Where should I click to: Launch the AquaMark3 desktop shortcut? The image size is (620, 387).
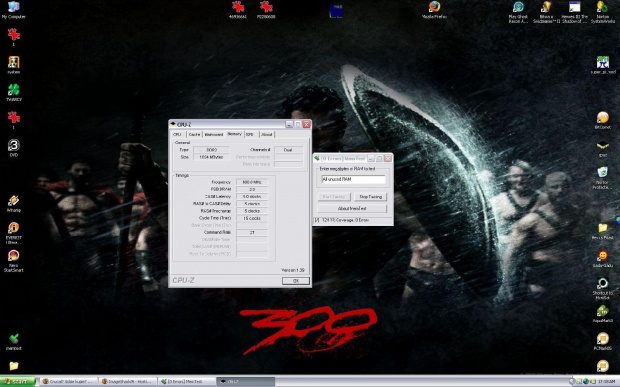(603, 314)
